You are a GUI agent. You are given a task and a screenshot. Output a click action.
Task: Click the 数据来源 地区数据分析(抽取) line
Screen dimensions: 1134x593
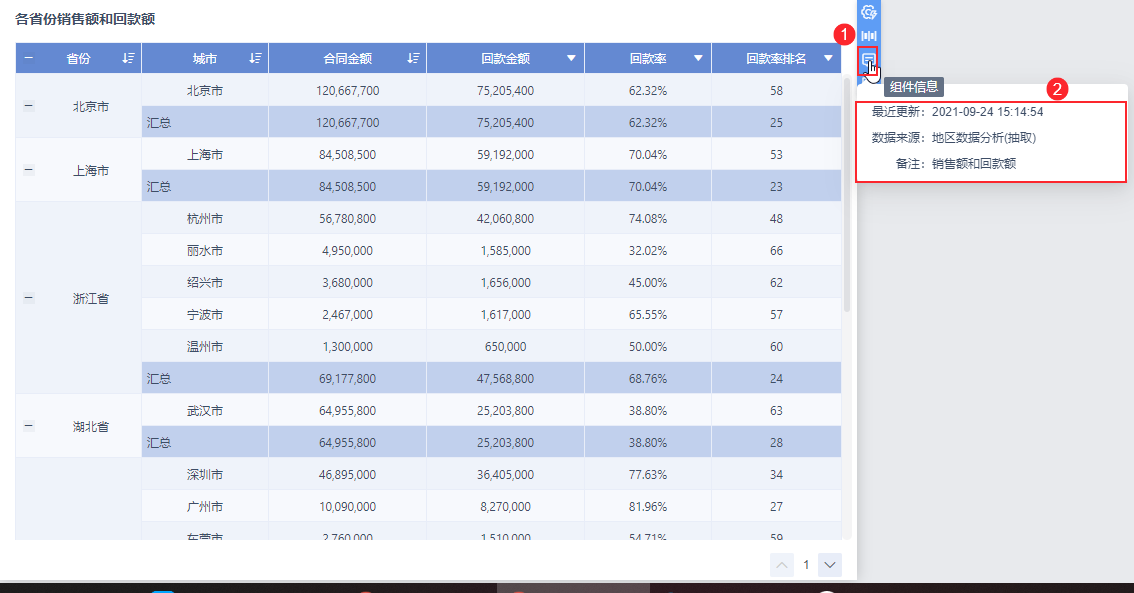click(x=954, y=138)
